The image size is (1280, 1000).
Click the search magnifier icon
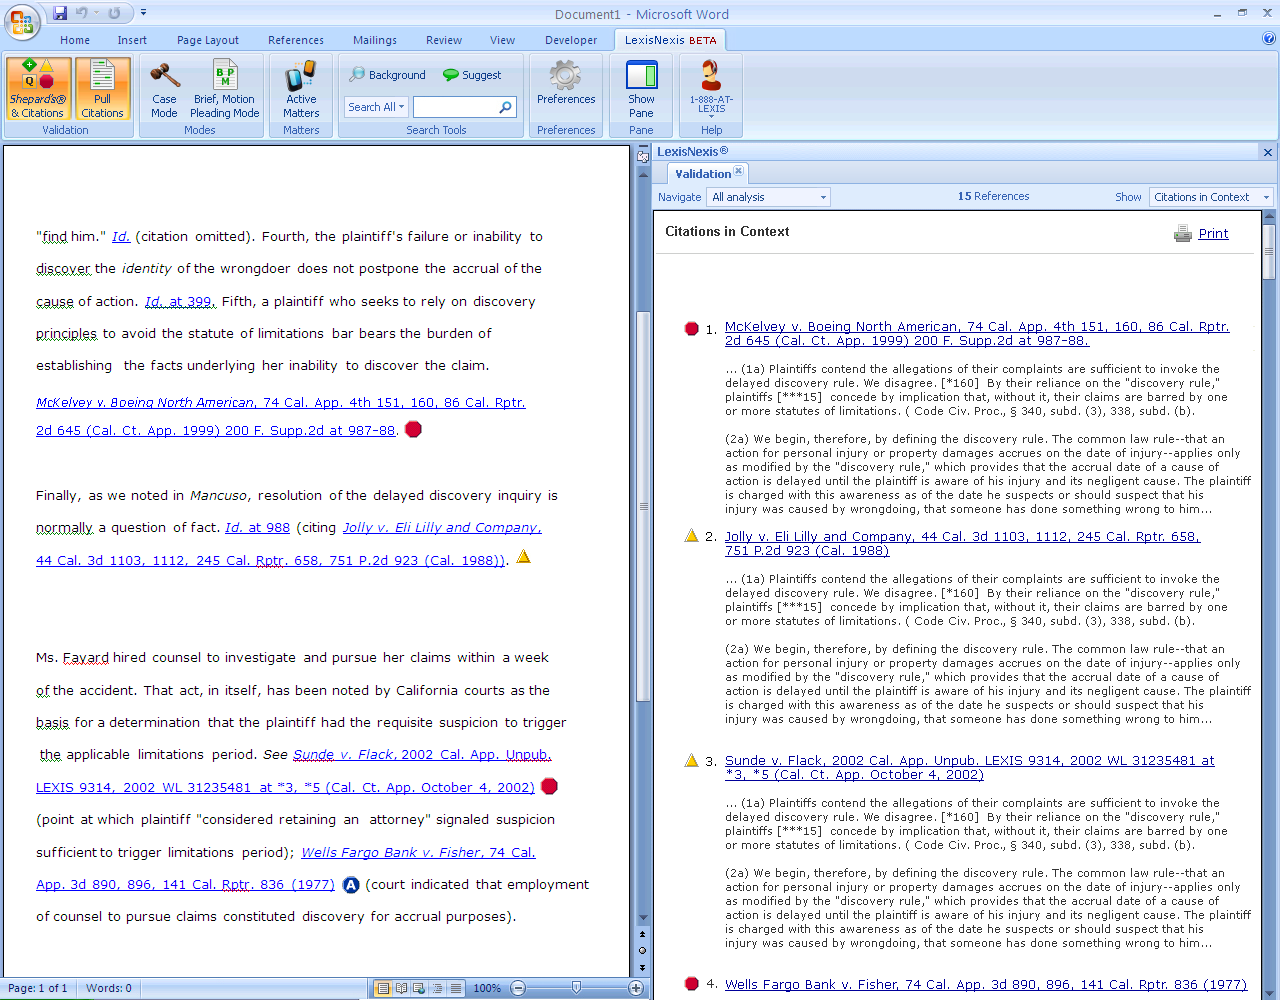coord(506,107)
